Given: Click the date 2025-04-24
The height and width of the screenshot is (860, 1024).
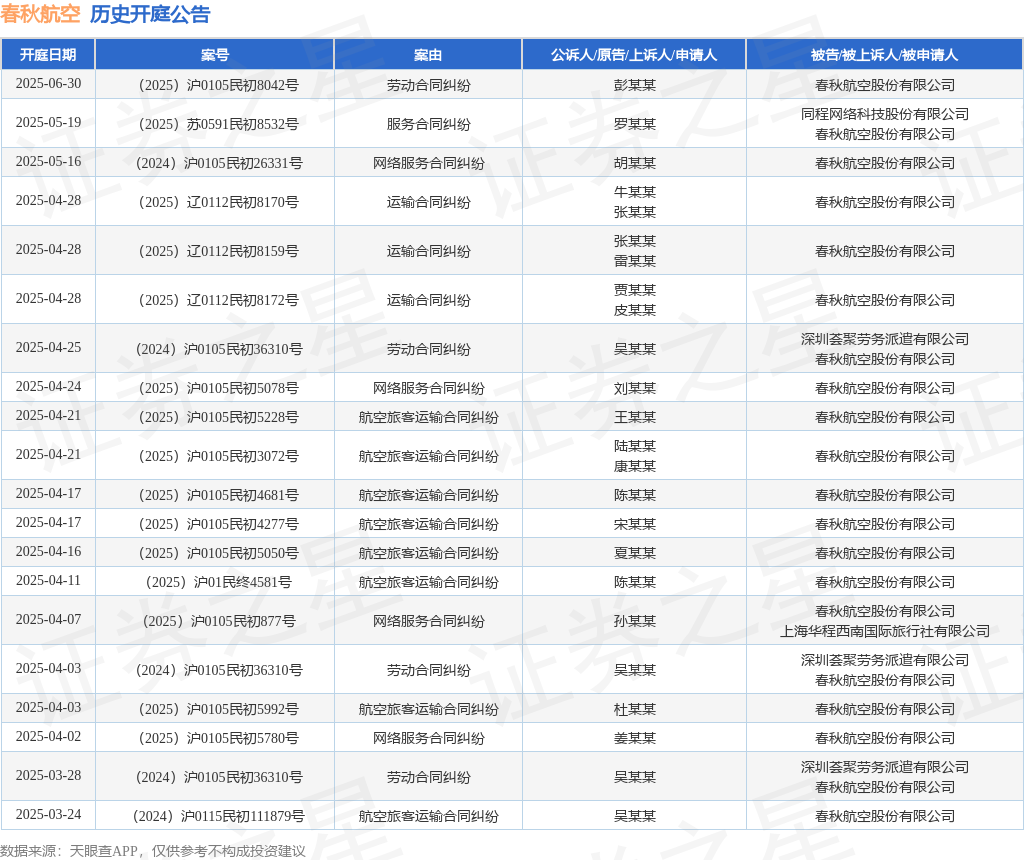Looking at the screenshot, I should coord(48,387).
